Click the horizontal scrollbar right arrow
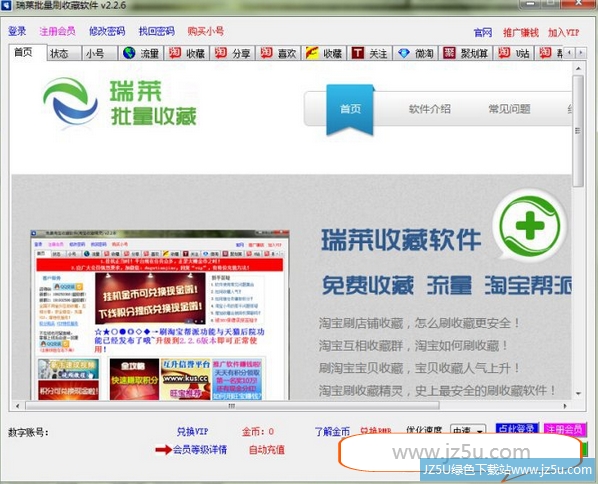Screen dimensions: 598x484 pyautogui.click(x=565, y=406)
